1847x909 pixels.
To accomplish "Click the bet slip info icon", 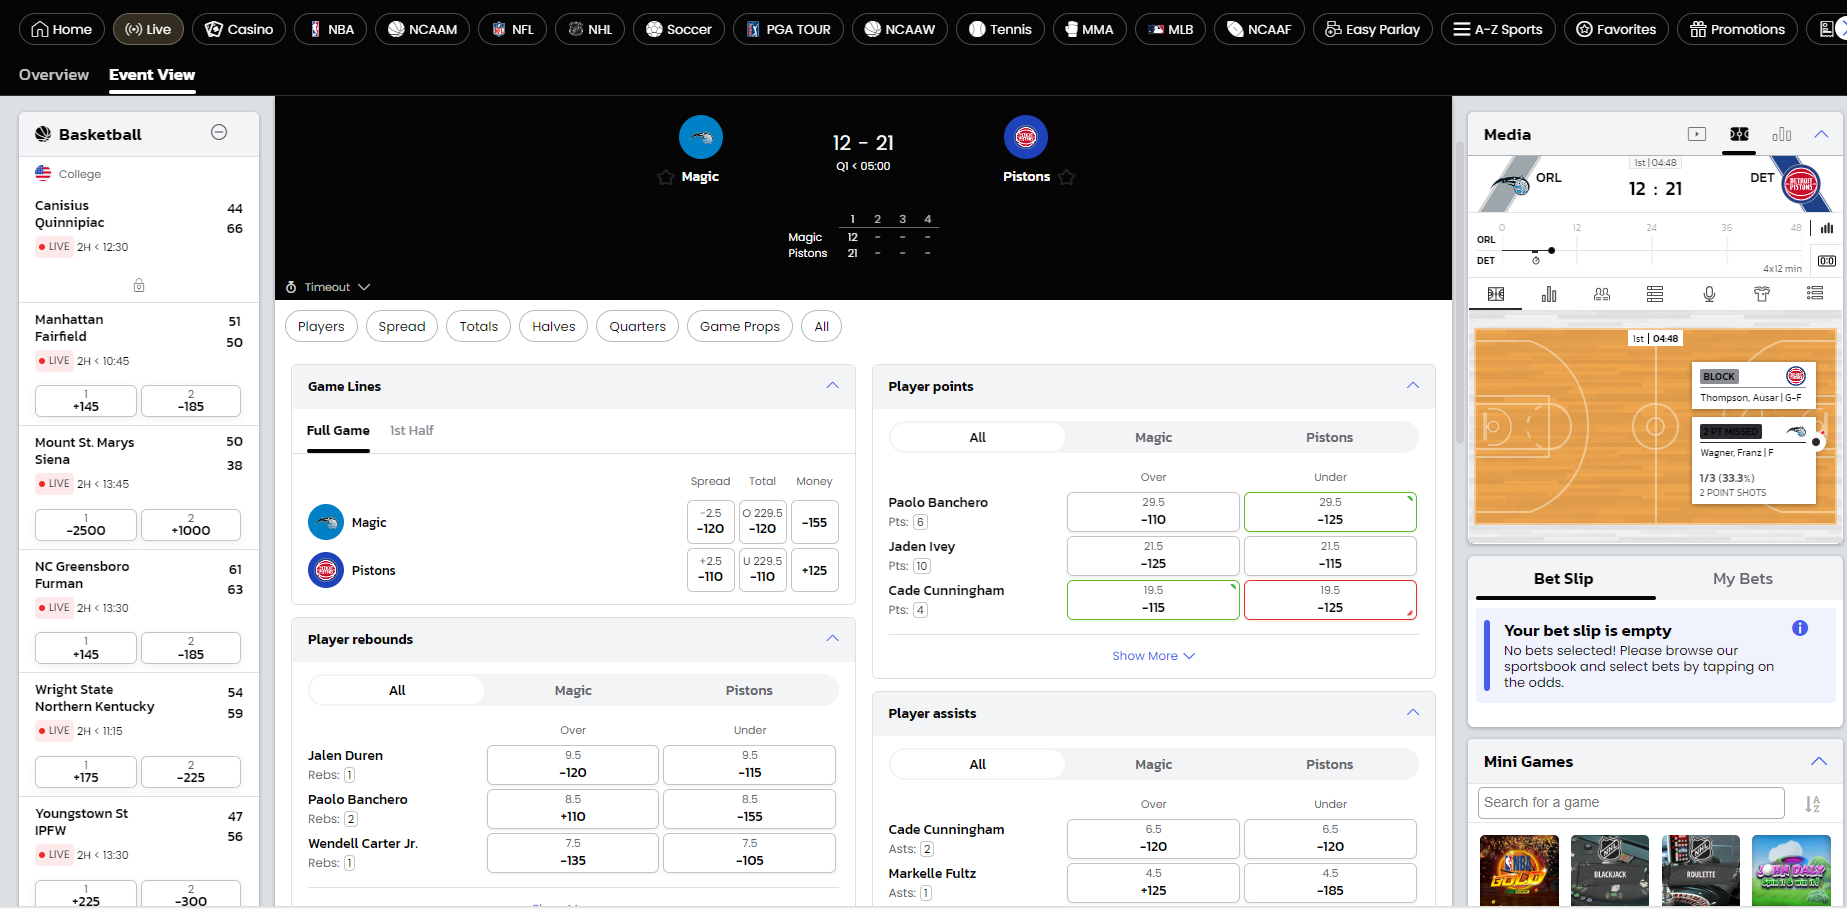I will 1800,629.
